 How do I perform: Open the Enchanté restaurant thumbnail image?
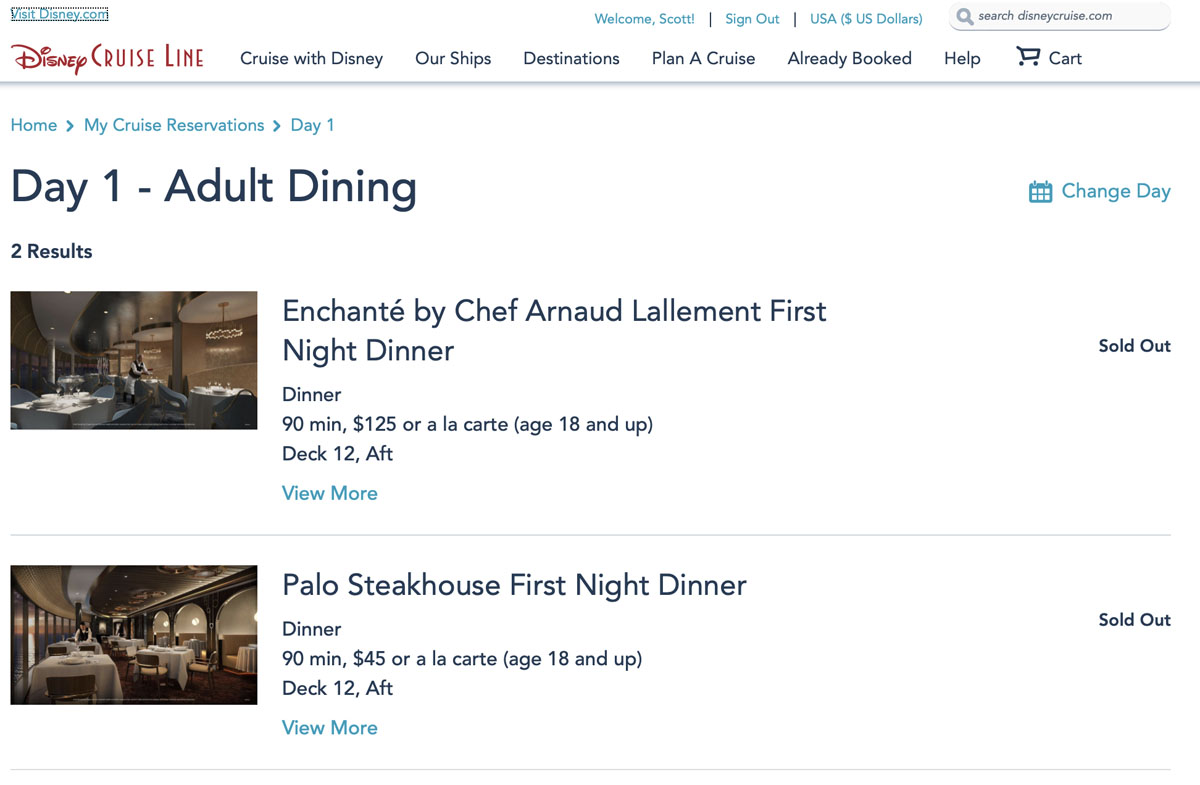point(134,361)
